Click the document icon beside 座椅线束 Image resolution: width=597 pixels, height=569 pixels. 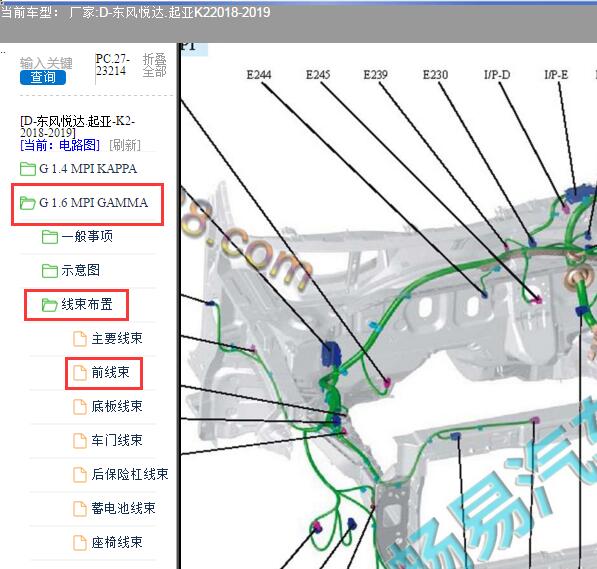(80, 542)
